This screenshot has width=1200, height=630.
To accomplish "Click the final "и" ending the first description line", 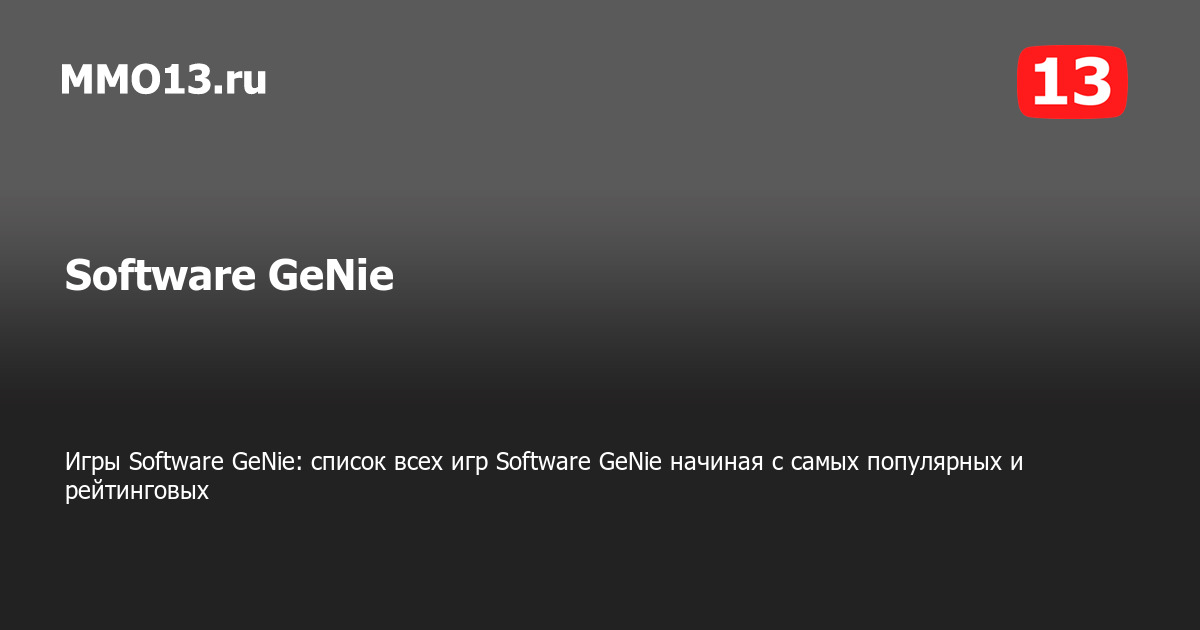I will (1018, 462).
